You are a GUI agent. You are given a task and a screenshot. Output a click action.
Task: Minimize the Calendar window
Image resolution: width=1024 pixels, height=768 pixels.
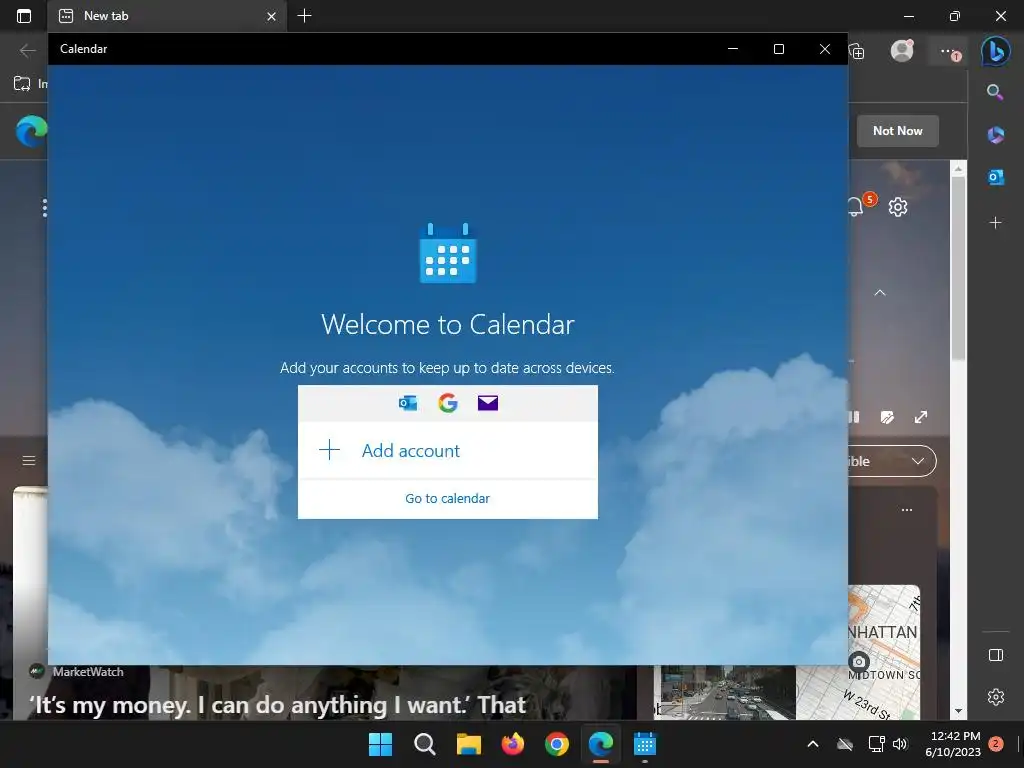coord(733,49)
